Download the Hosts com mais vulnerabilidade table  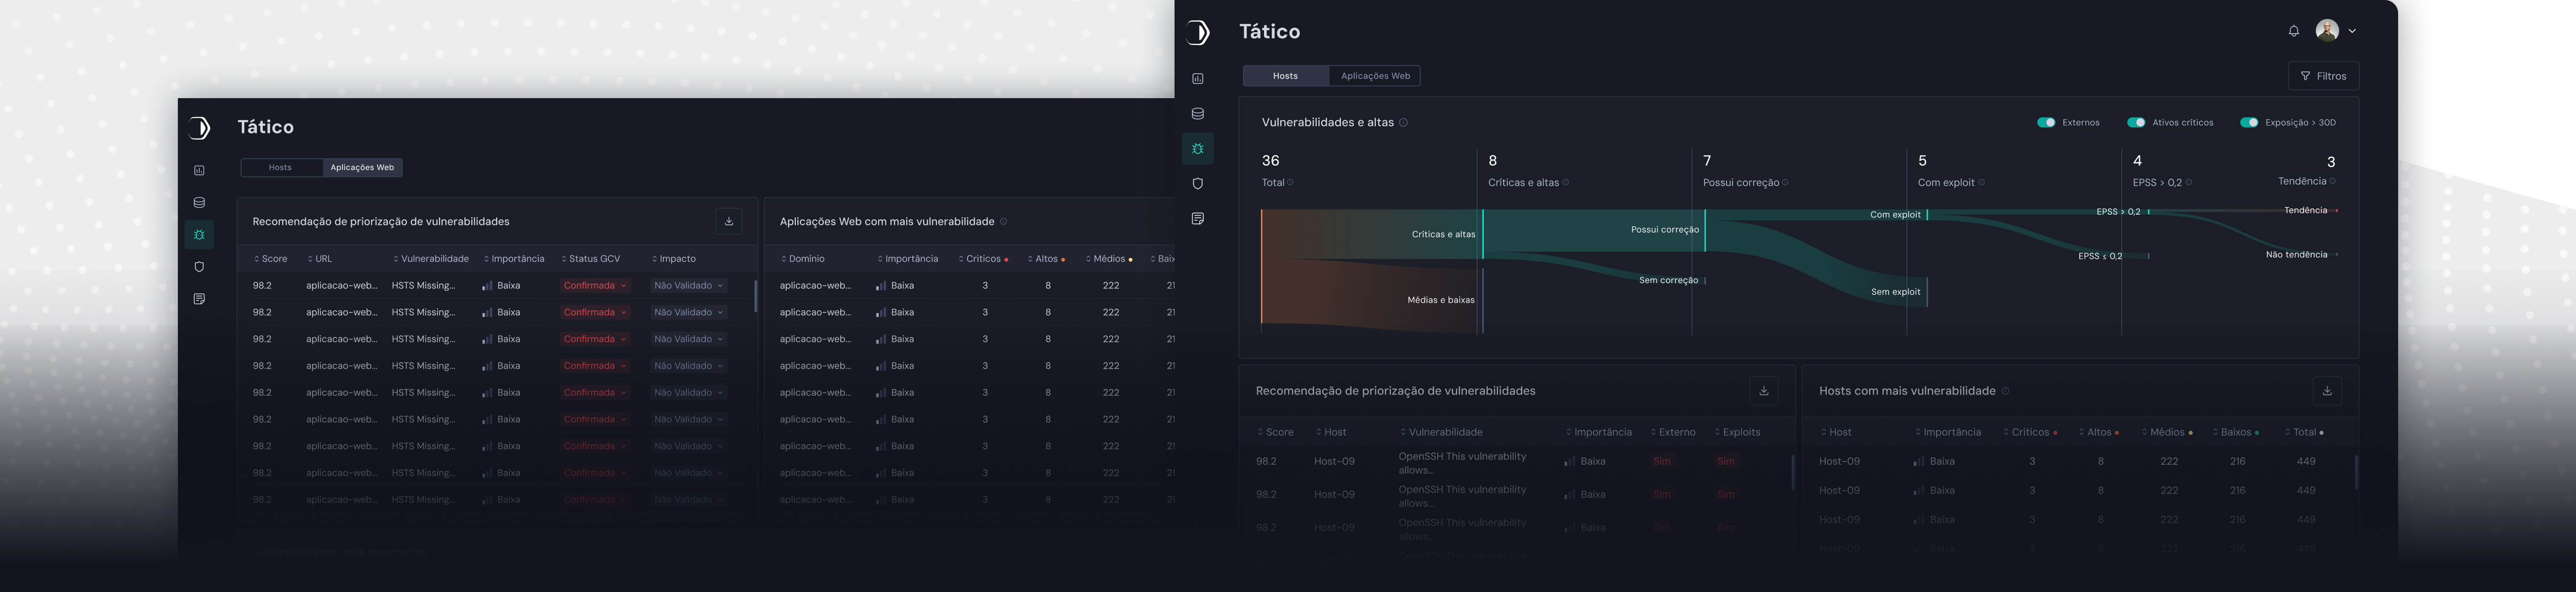pyautogui.click(x=2327, y=391)
